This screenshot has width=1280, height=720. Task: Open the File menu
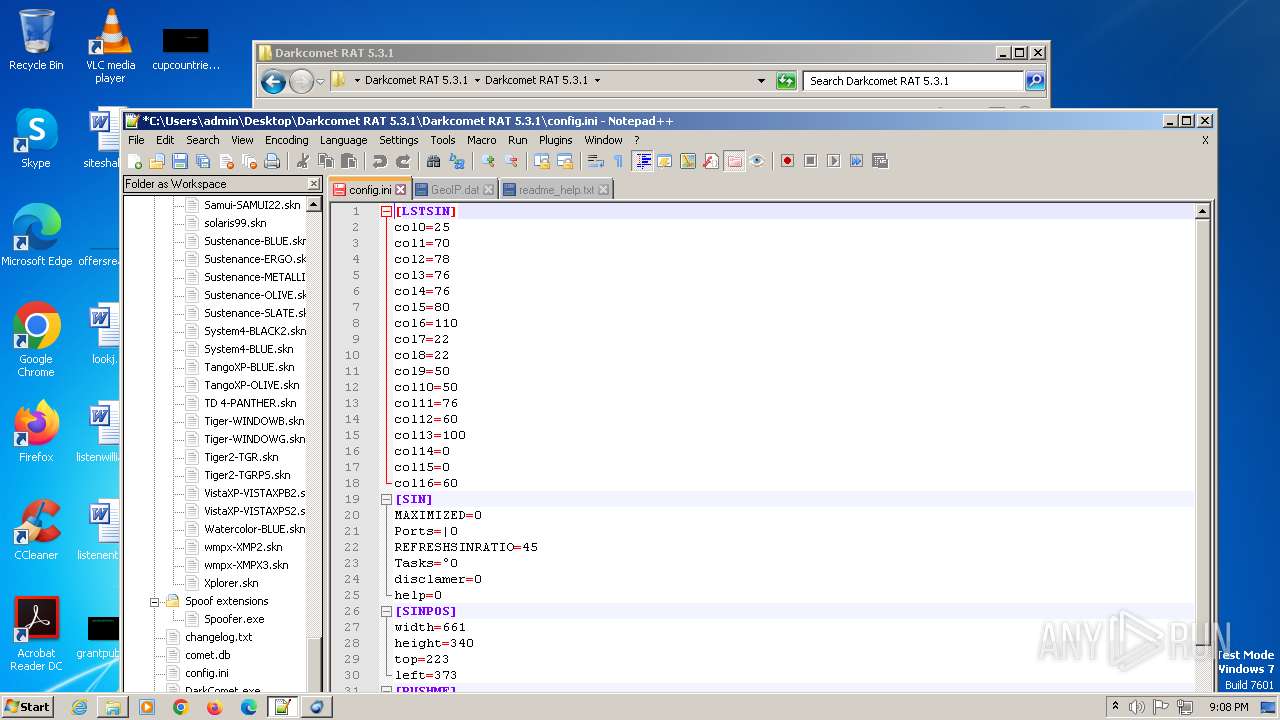136,140
